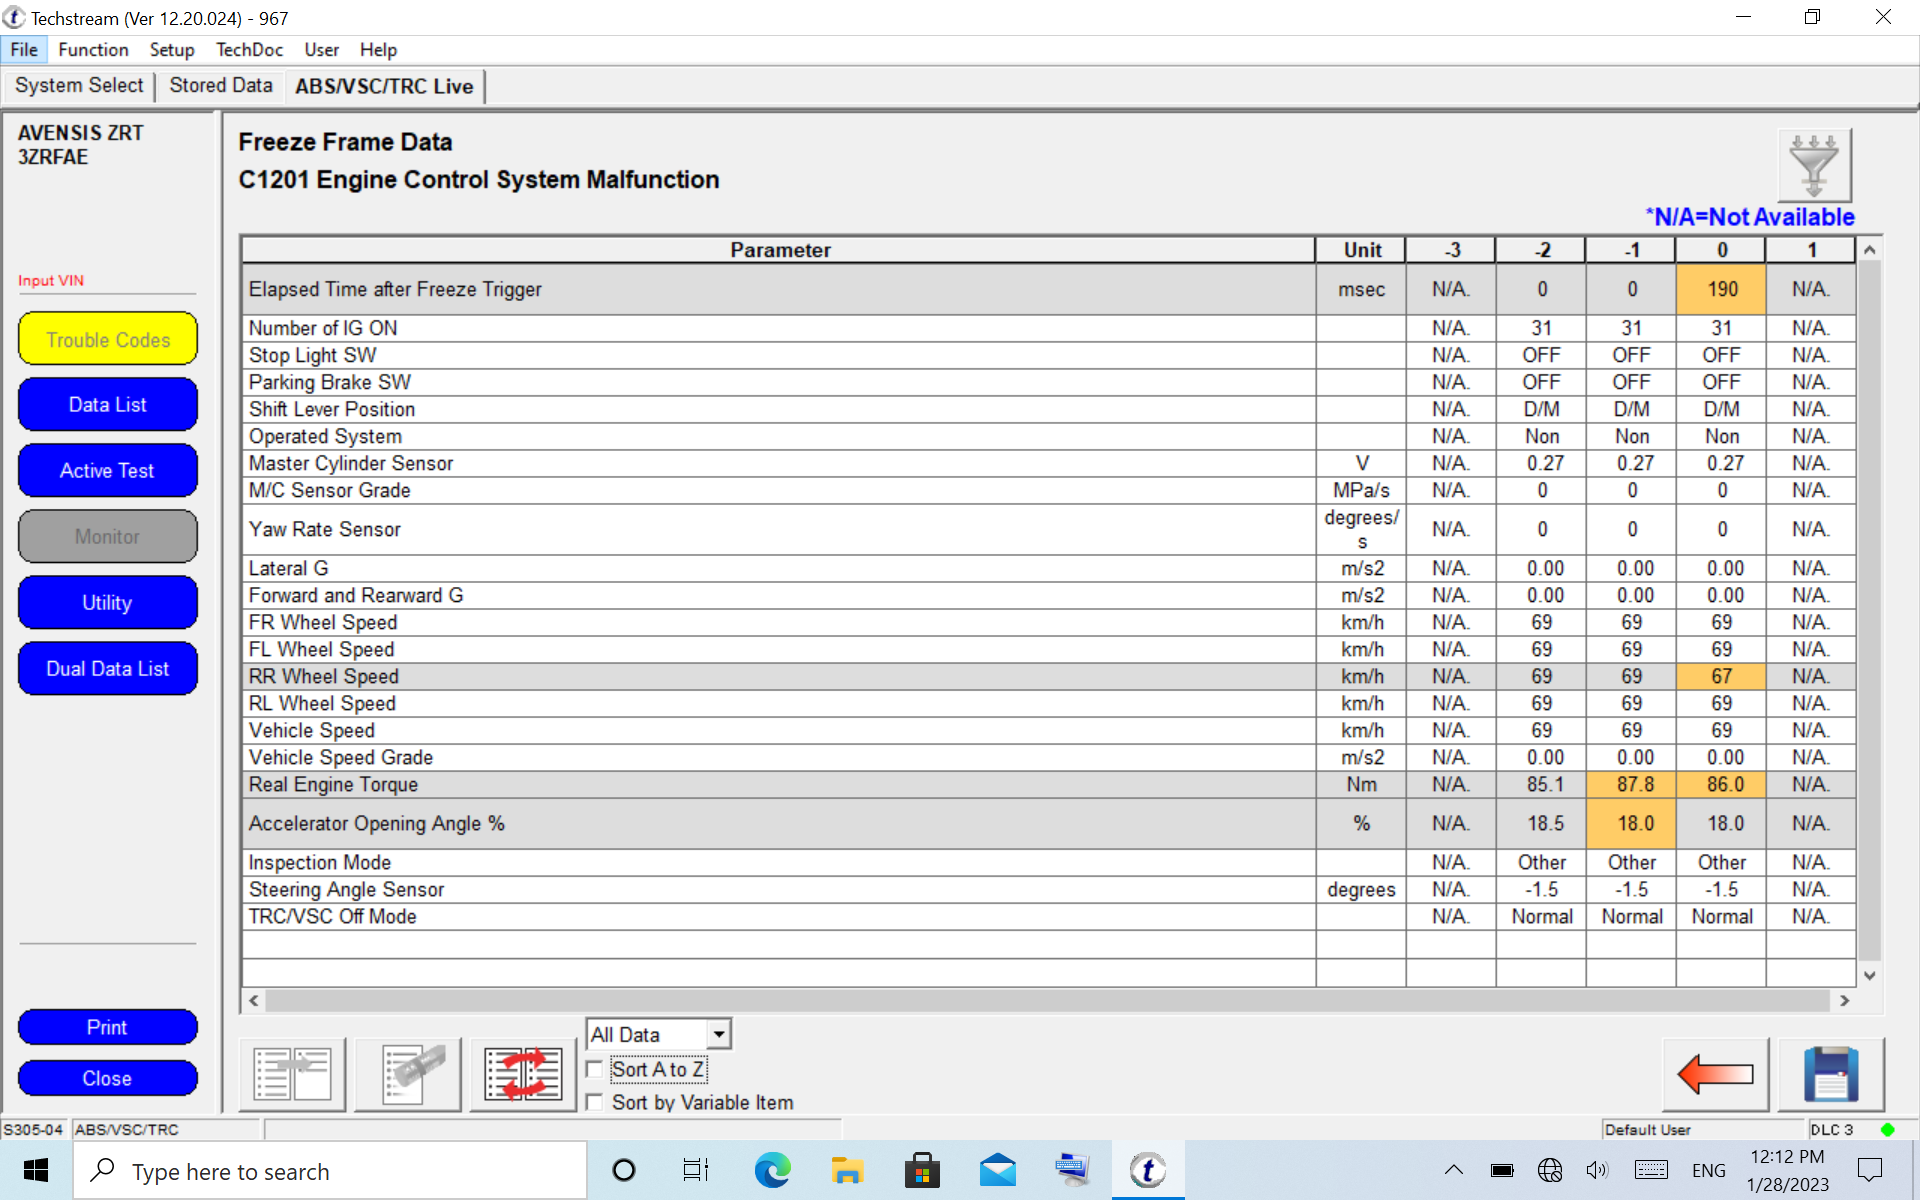The width and height of the screenshot is (1920, 1200).
Task: Check Sort by Variable Item option
Action: (595, 1102)
